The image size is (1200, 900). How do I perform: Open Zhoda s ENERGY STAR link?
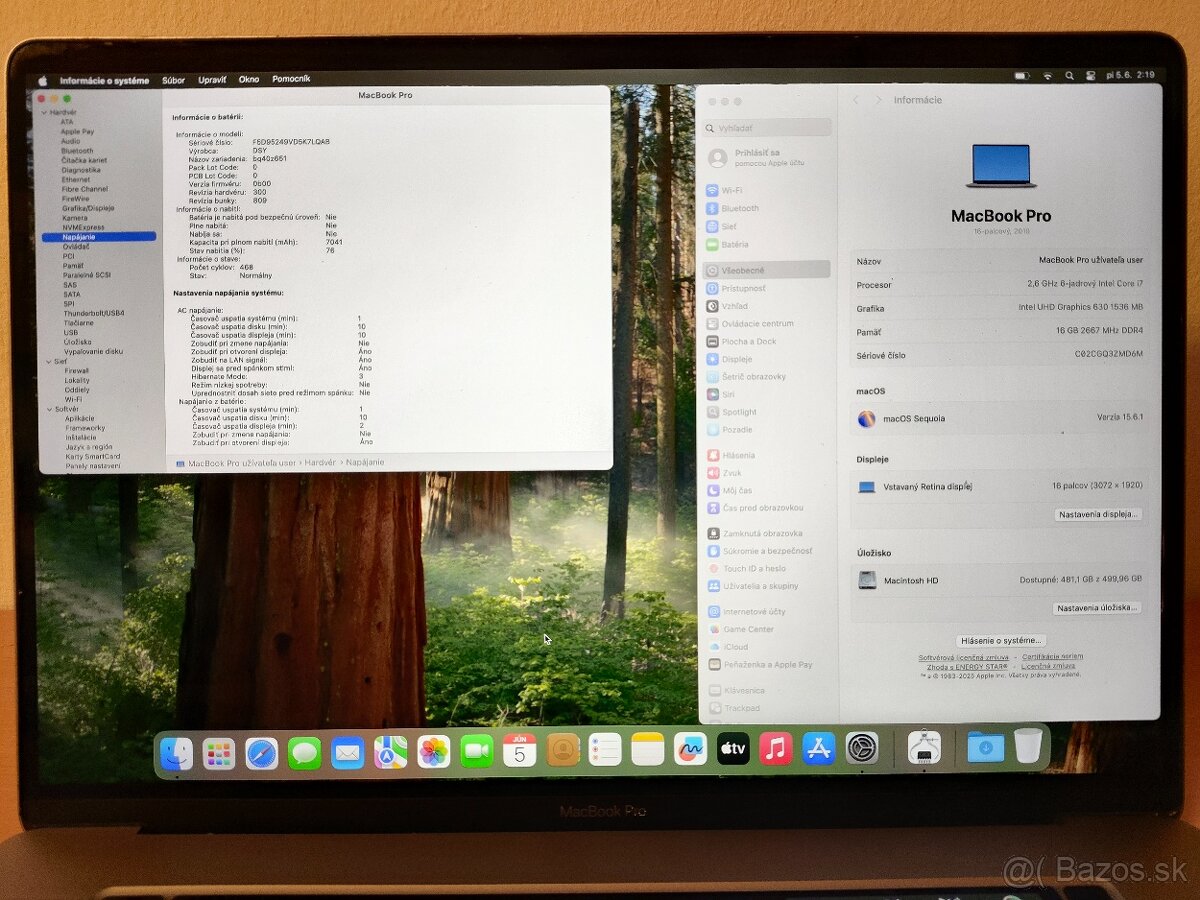pyautogui.click(x=967, y=666)
